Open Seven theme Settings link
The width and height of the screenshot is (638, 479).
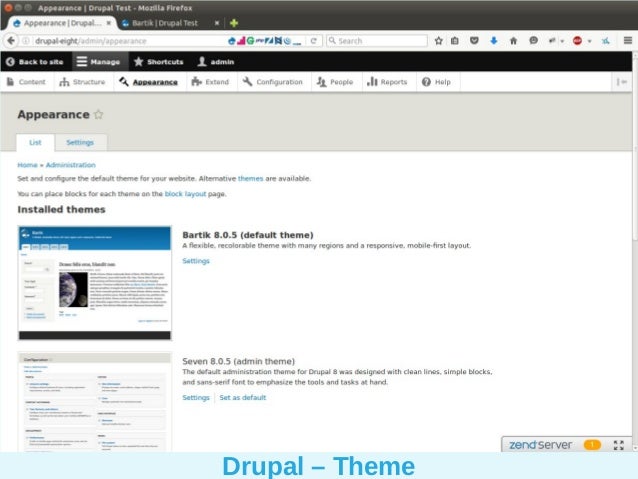[196, 398]
